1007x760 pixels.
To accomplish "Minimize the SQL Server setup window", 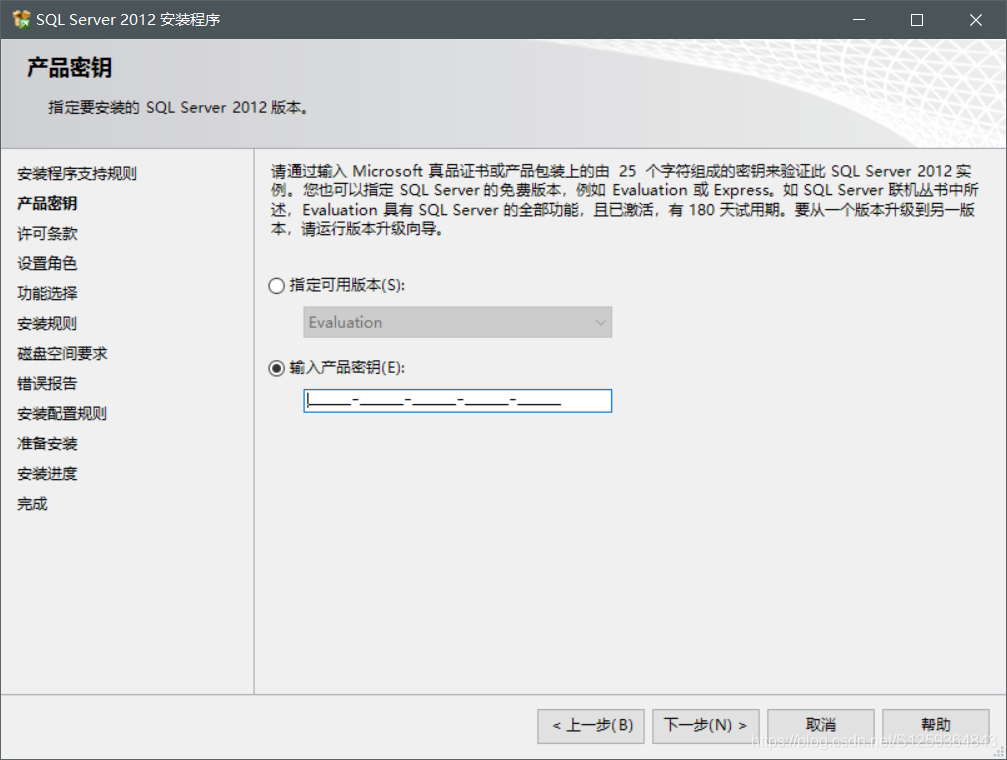I will point(859,20).
